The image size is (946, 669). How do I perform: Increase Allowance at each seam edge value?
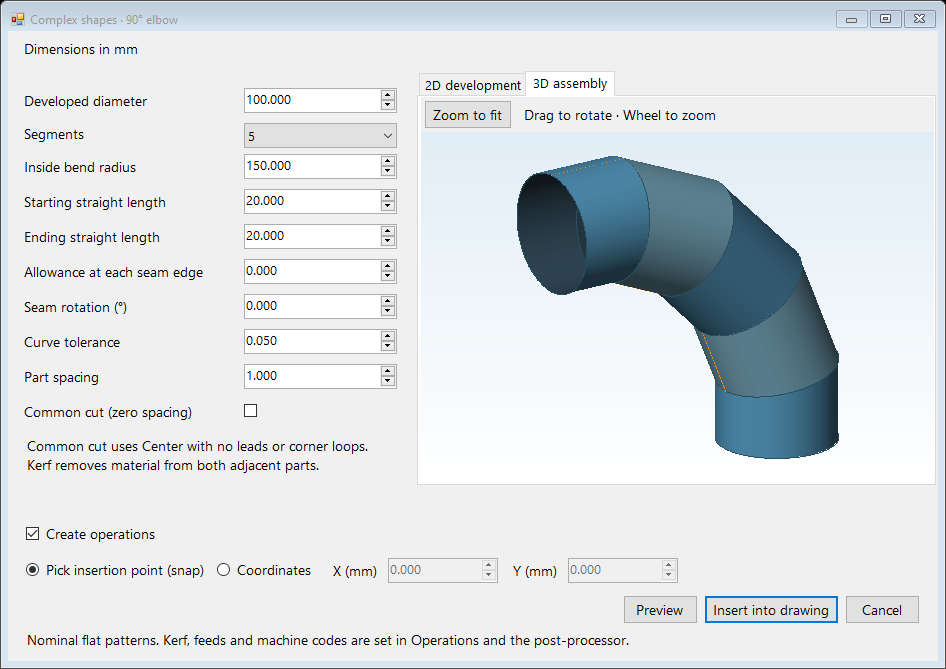(x=388, y=265)
